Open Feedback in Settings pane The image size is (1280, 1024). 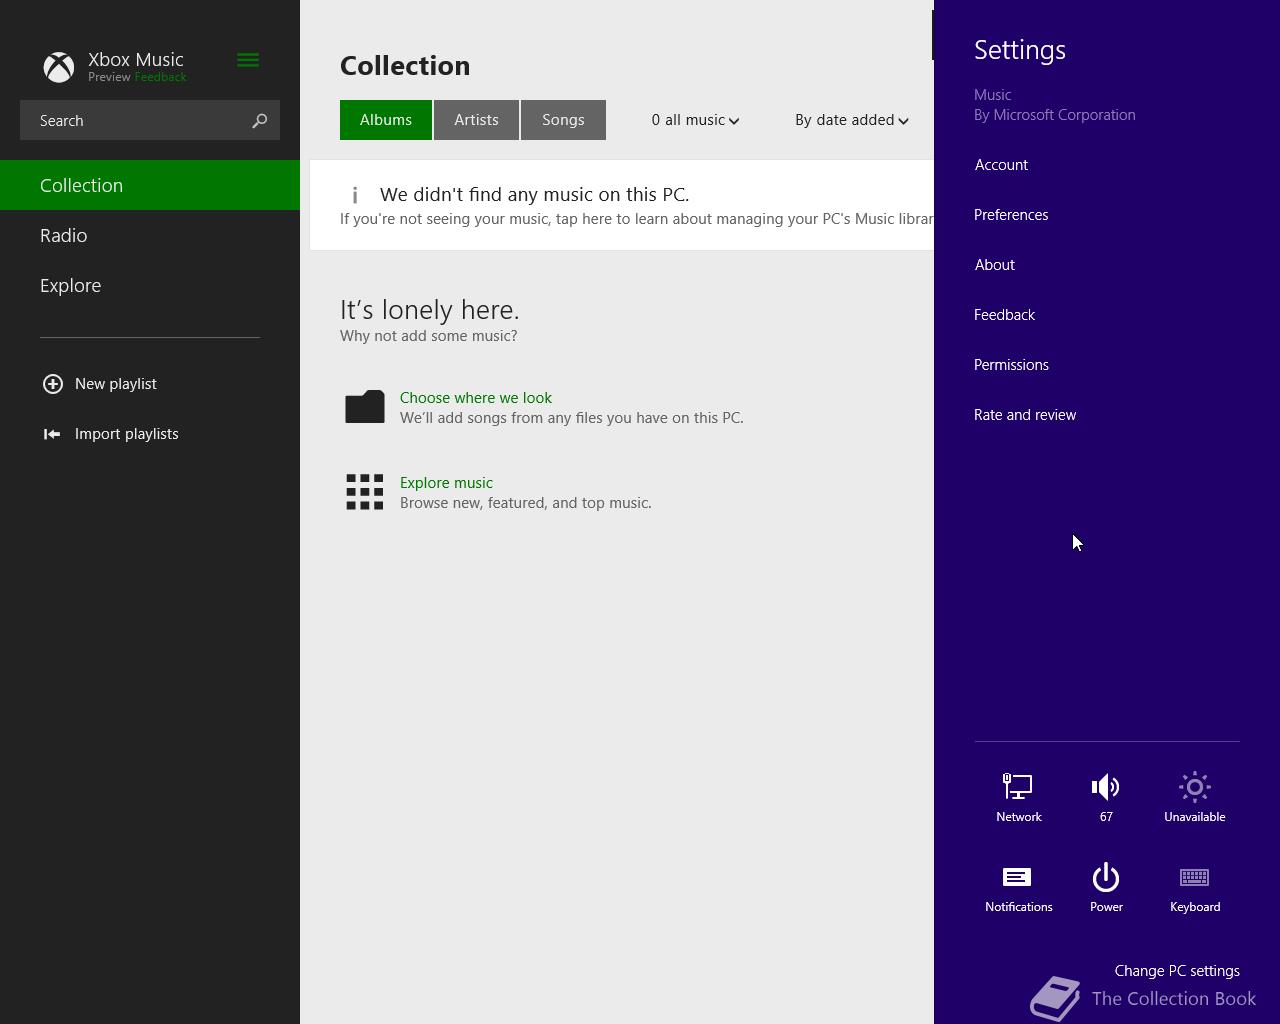[x=1004, y=315]
